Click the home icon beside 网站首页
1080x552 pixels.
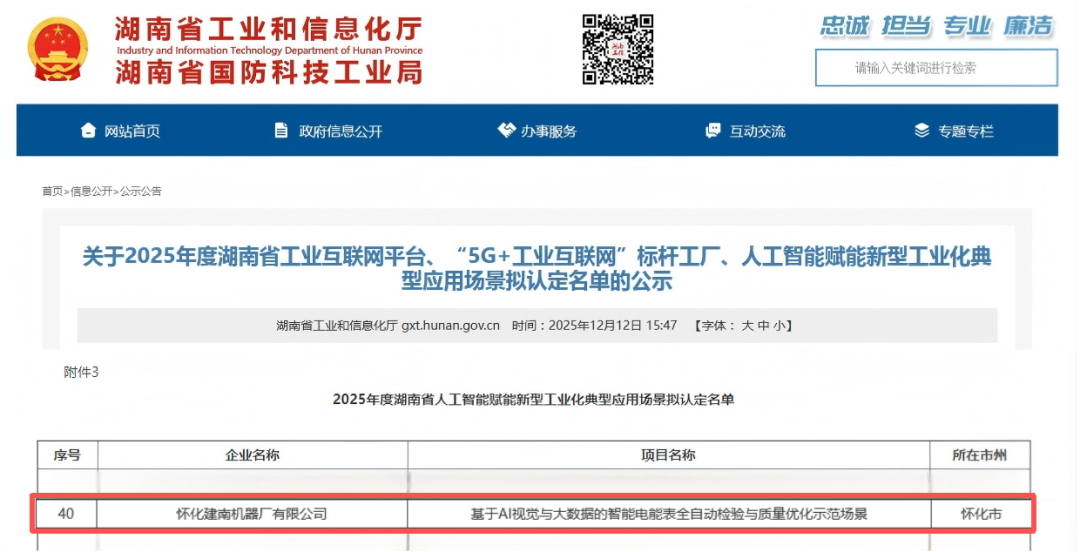(88, 130)
